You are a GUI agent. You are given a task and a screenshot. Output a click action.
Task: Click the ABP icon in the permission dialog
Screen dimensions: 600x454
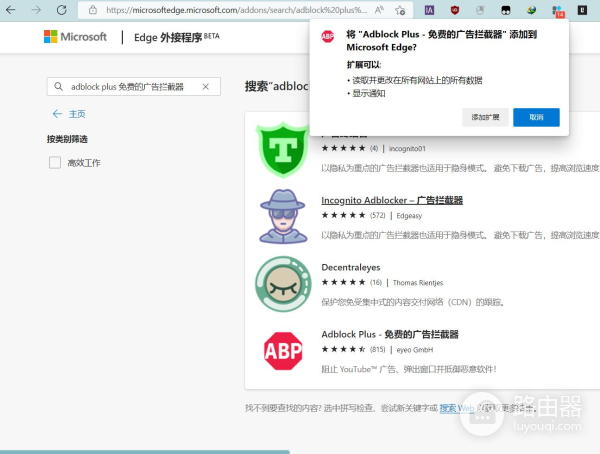pyautogui.click(x=328, y=36)
